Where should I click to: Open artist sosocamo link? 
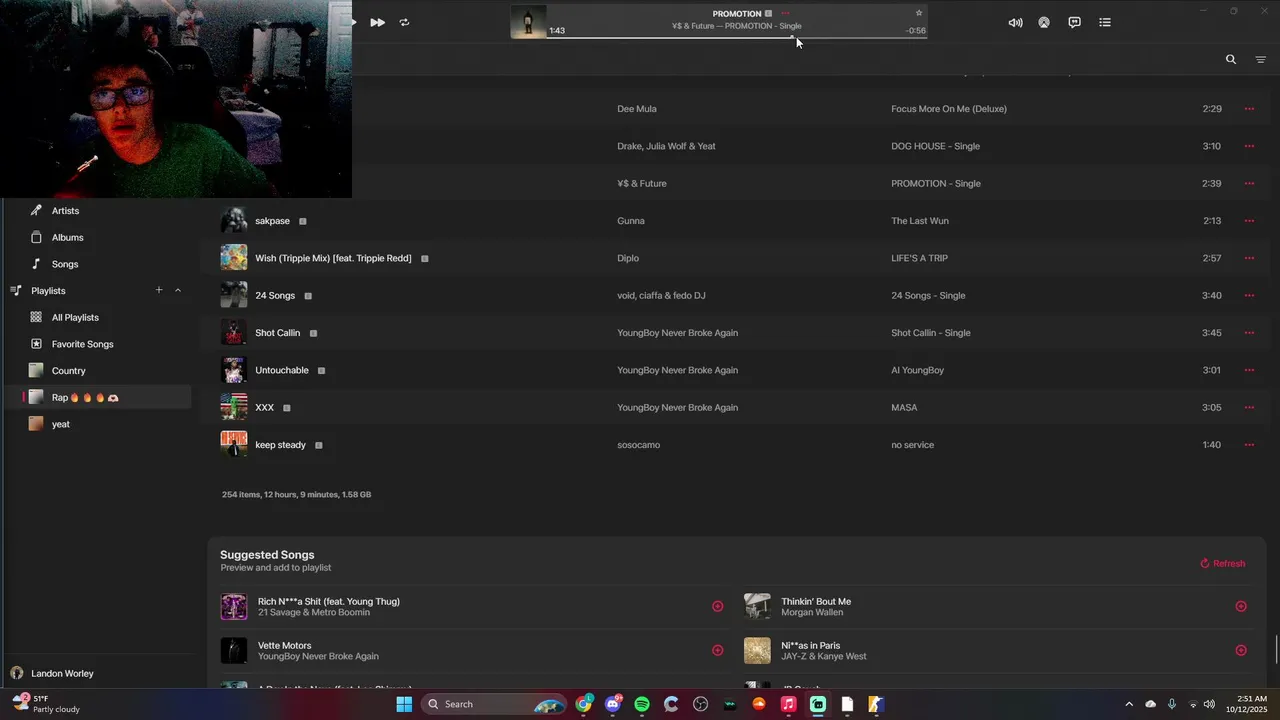point(638,445)
